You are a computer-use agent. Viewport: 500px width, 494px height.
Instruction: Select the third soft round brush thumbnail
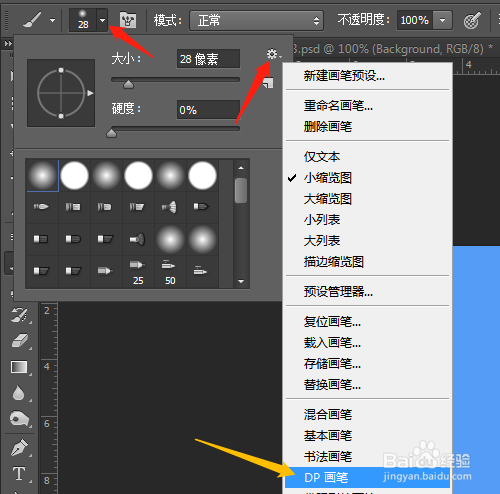point(106,176)
